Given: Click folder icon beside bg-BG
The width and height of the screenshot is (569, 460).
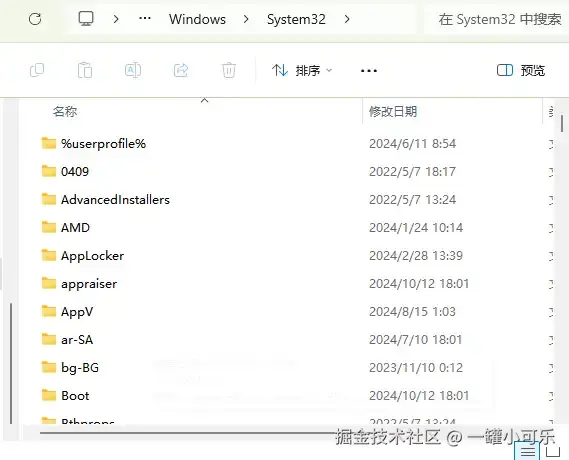Looking at the screenshot, I should [49, 367].
